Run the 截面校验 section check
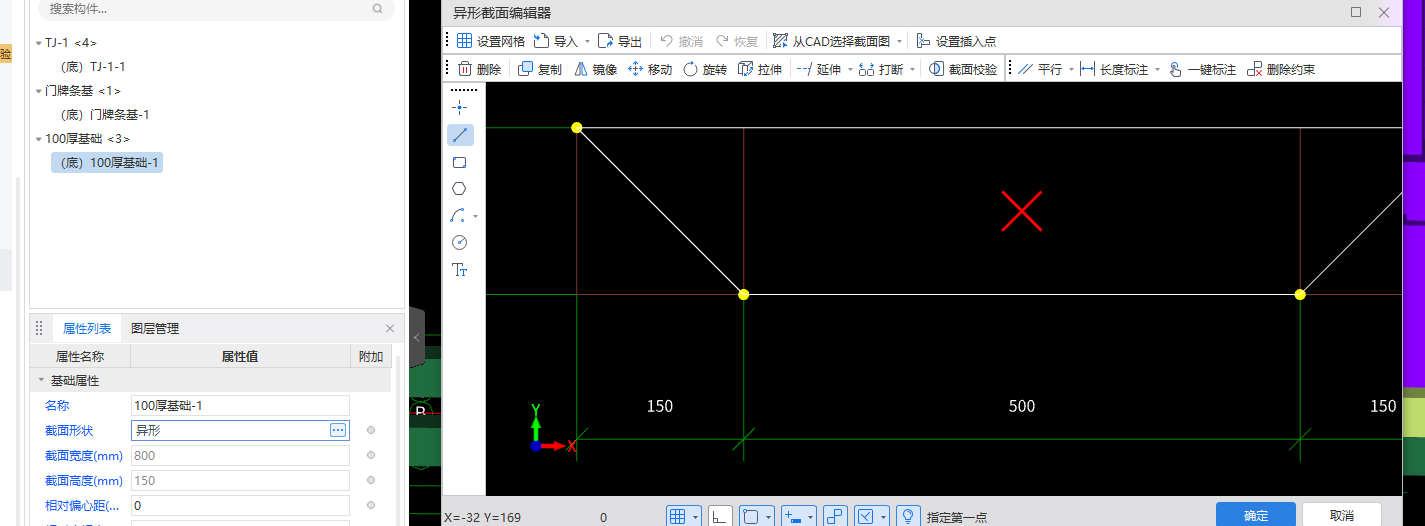Image resolution: width=1425 pixels, height=526 pixels. pos(963,69)
